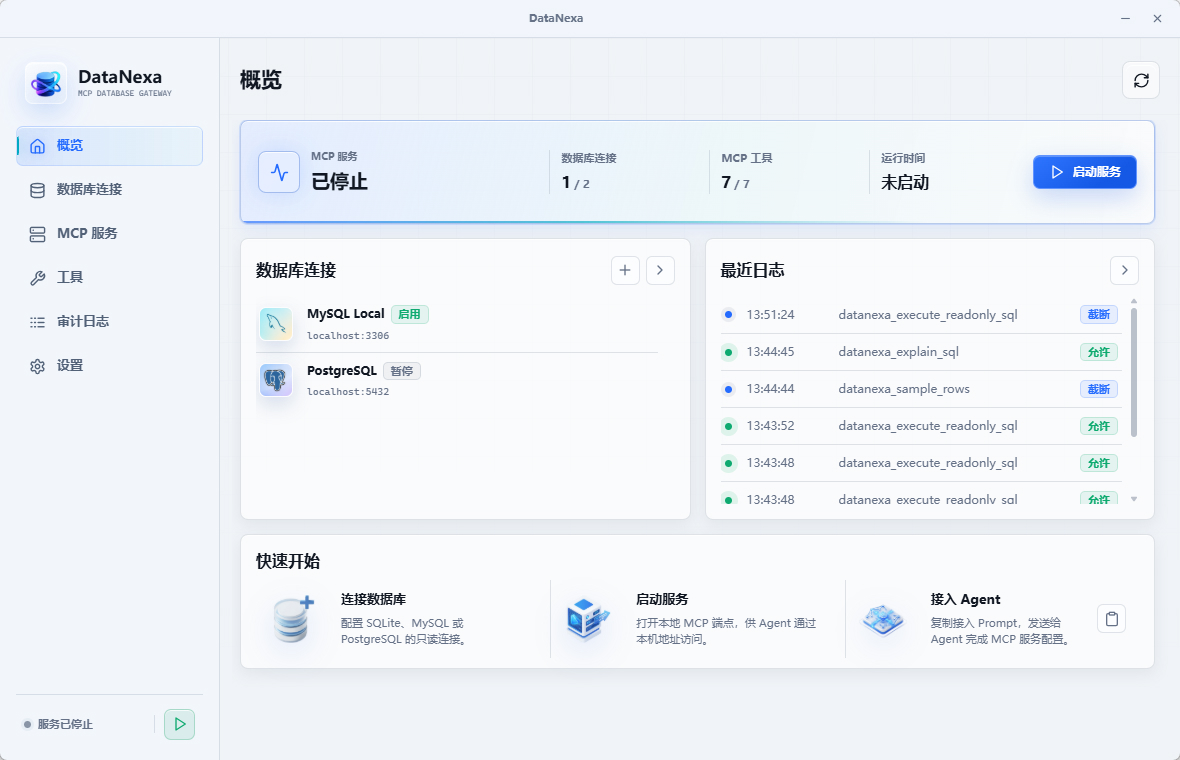The image size is (1180, 760).
Task: Click the 暂停 badge on PostgreSQL
Action: [x=402, y=371]
